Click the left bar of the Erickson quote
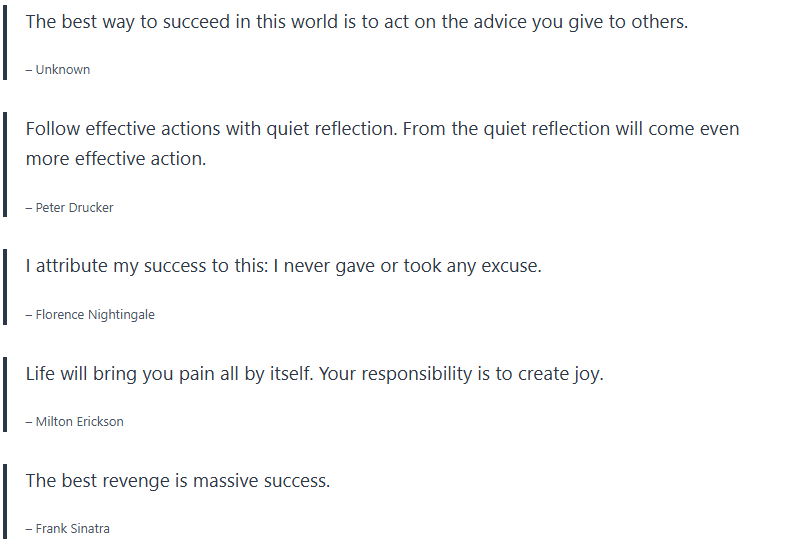 pyautogui.click(x=4, y=396)
